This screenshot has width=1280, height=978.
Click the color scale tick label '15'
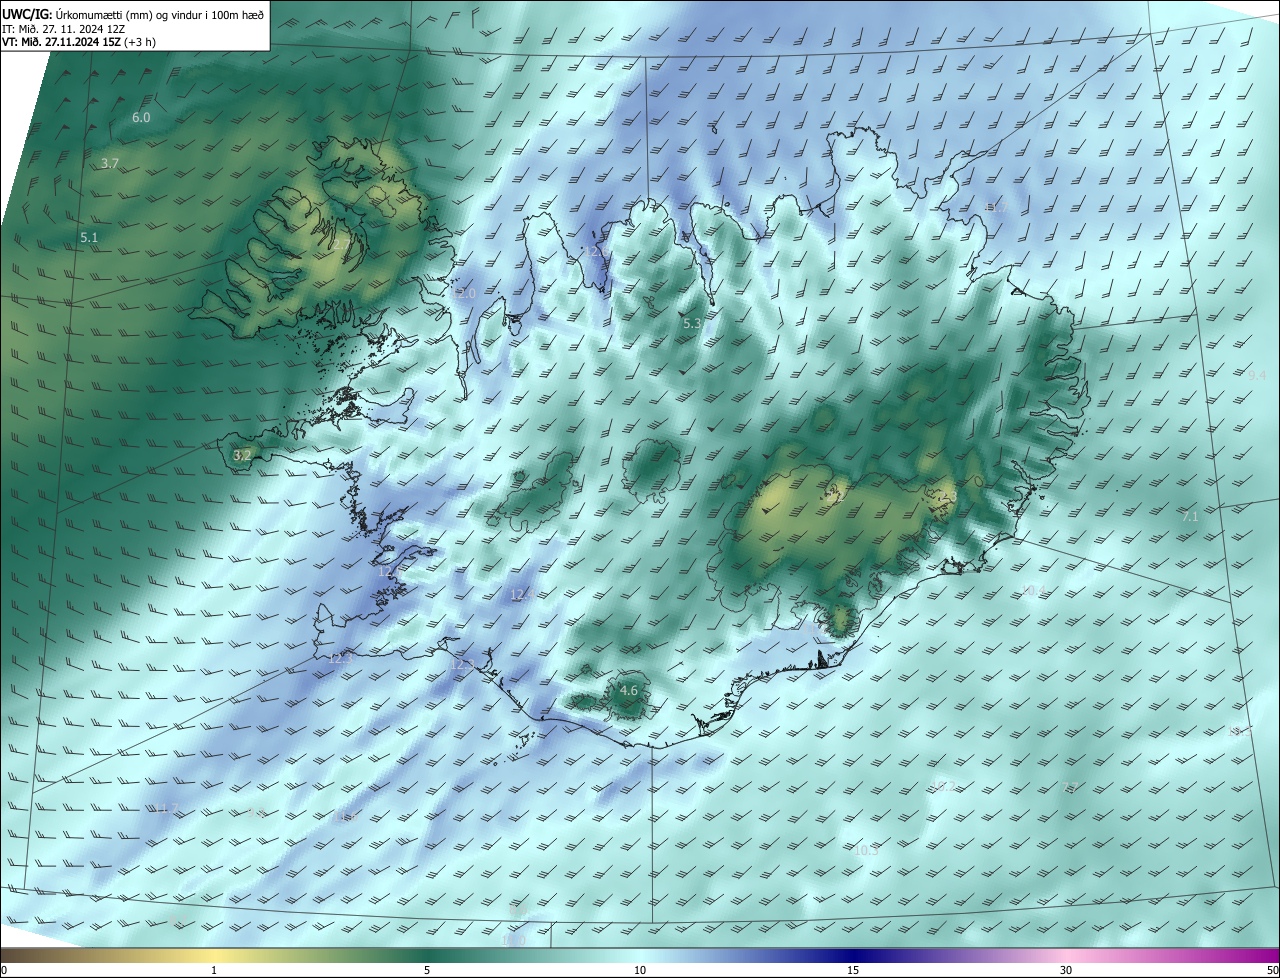coord(853,970)
